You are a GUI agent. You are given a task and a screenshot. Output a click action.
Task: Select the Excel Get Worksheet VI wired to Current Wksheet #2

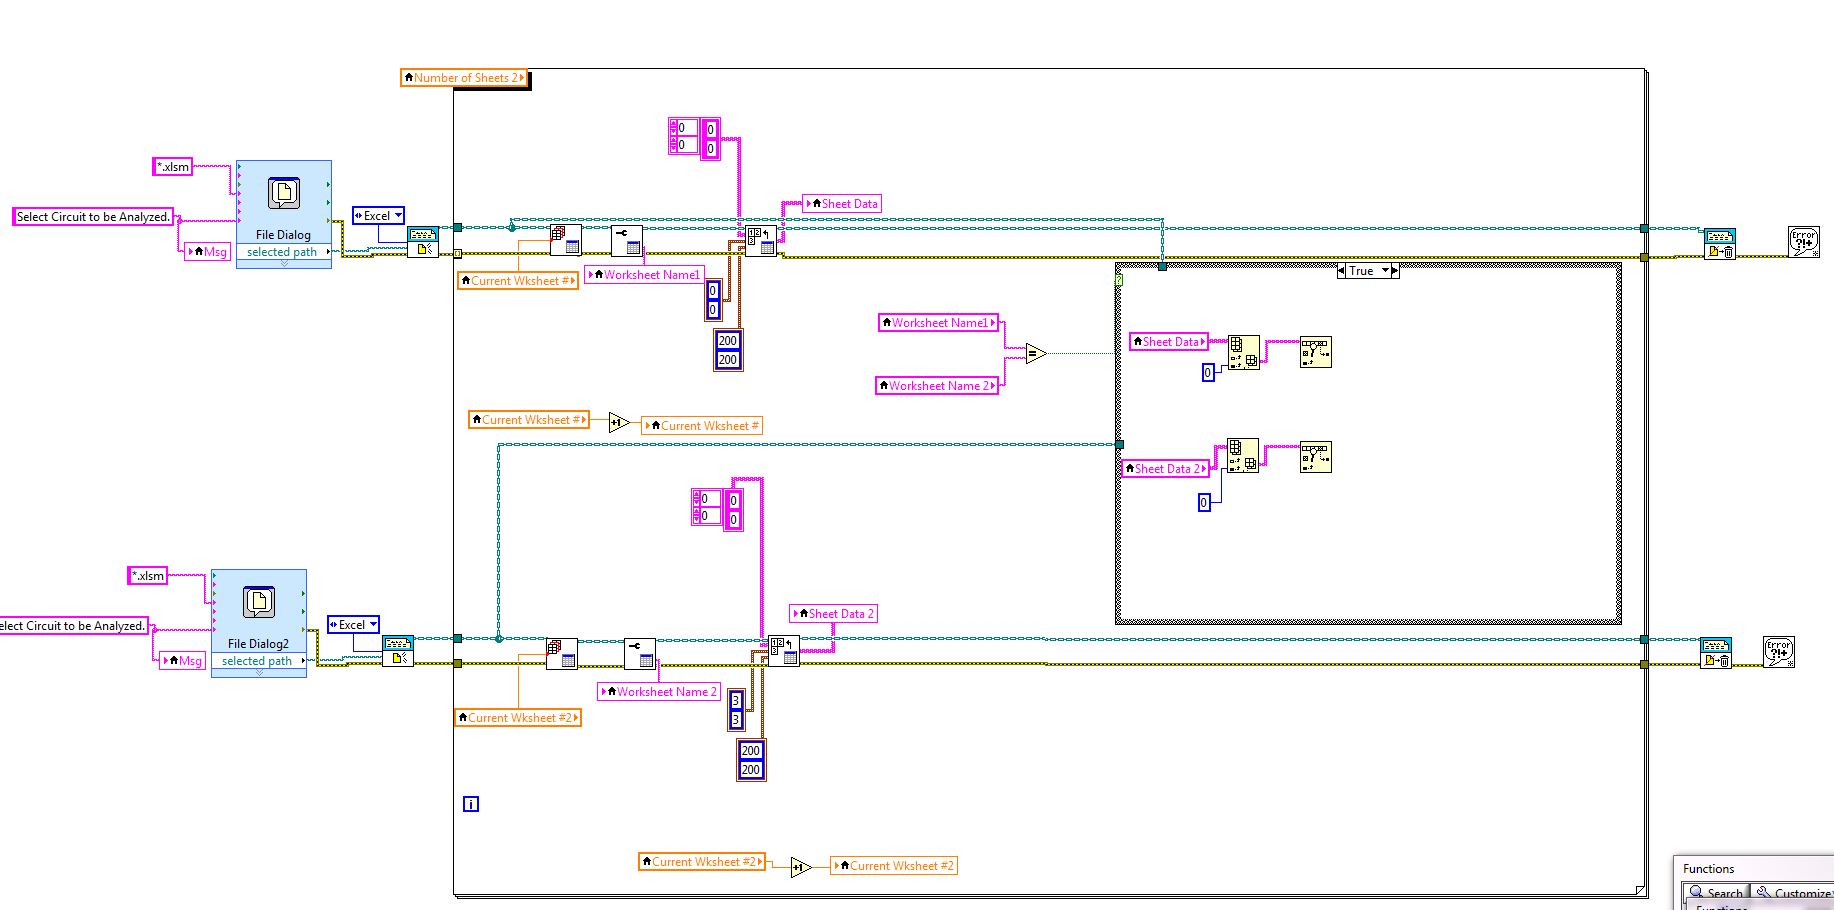pyautogui.click(x=561, y=653)
